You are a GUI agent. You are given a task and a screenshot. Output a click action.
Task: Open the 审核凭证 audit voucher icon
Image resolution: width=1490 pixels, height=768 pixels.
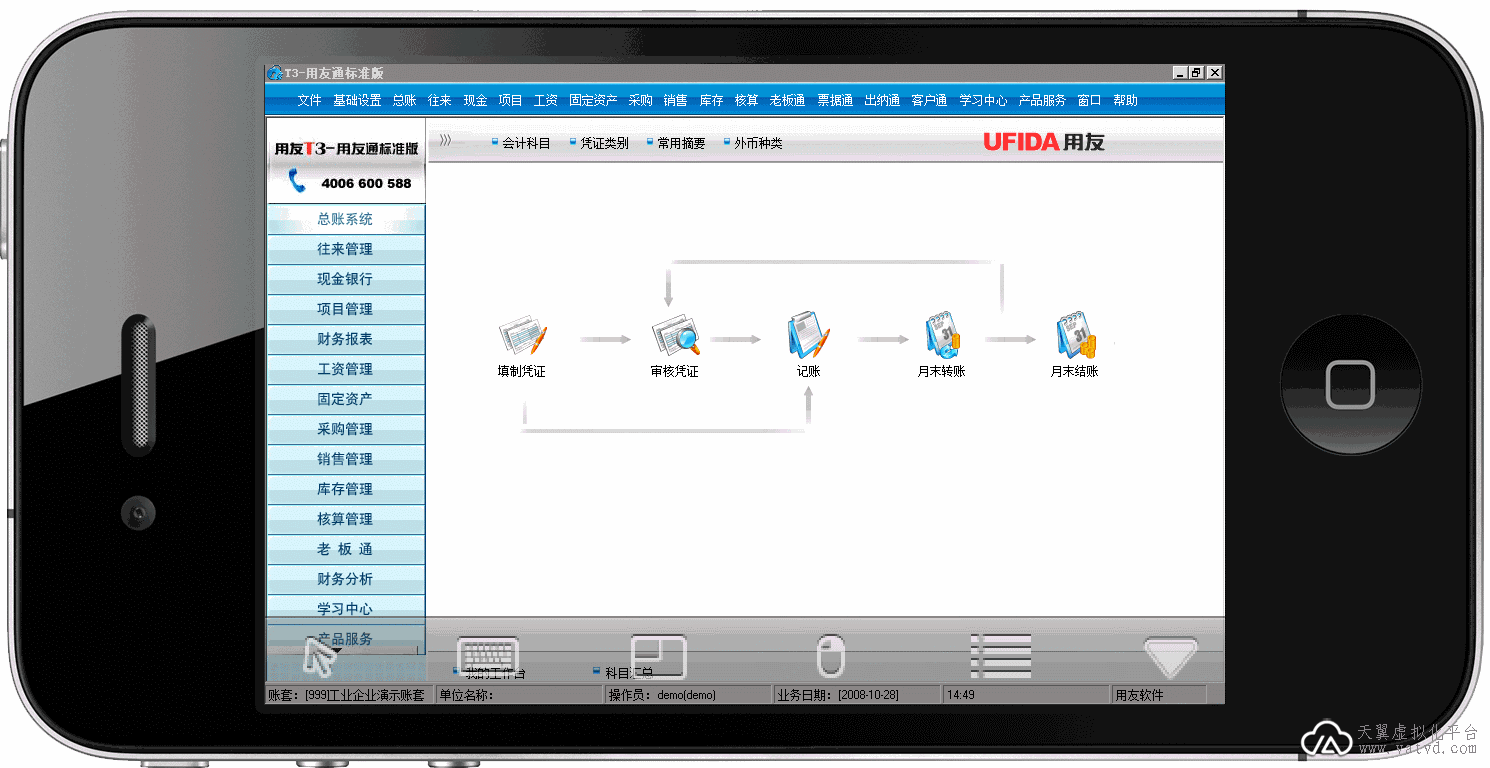[x=675, y=336]
